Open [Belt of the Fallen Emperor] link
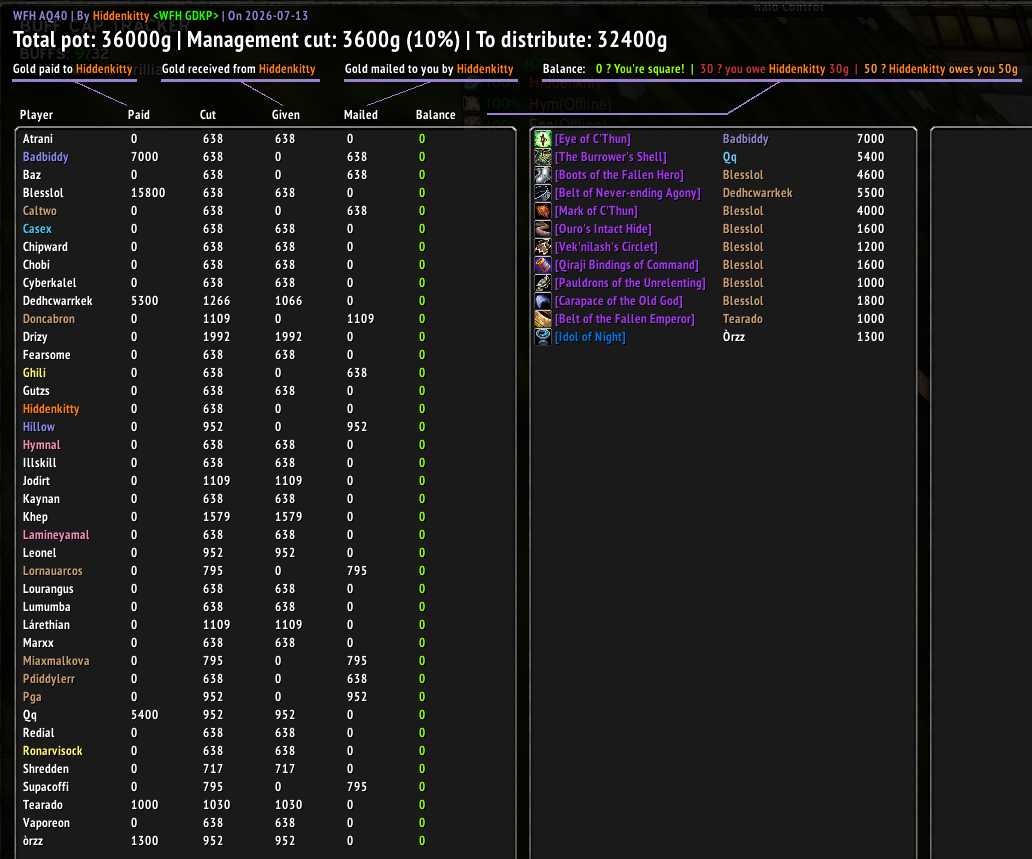The image size is (1032, 859). click(625, 319)
